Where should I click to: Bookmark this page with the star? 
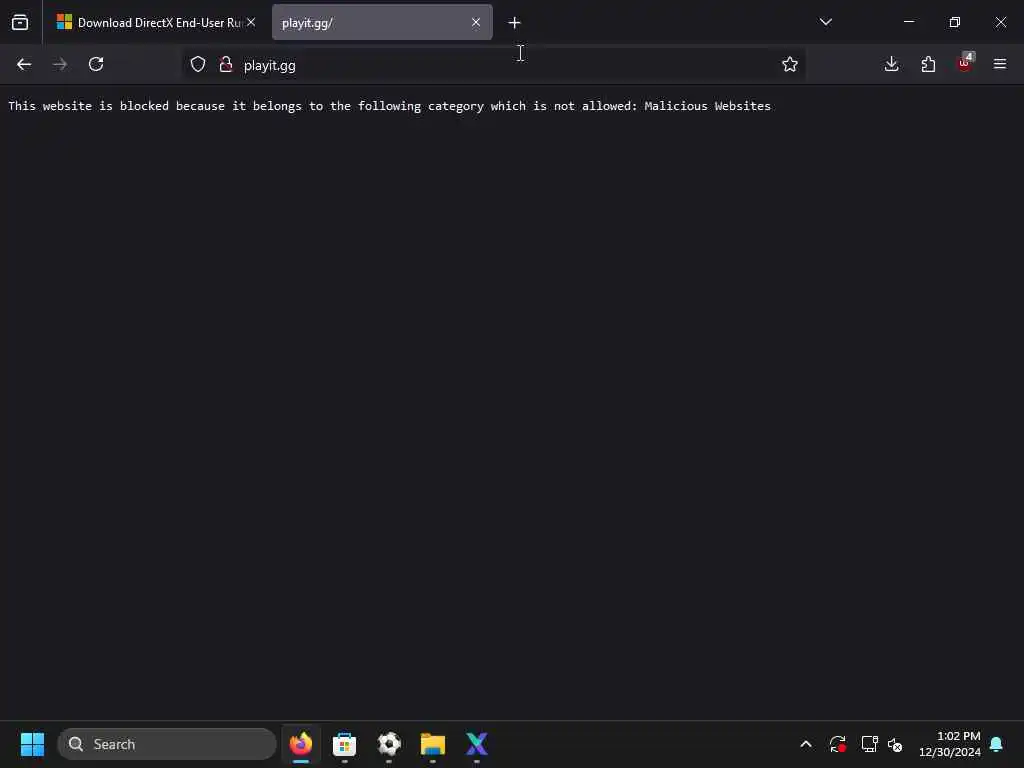pos(790,64)
